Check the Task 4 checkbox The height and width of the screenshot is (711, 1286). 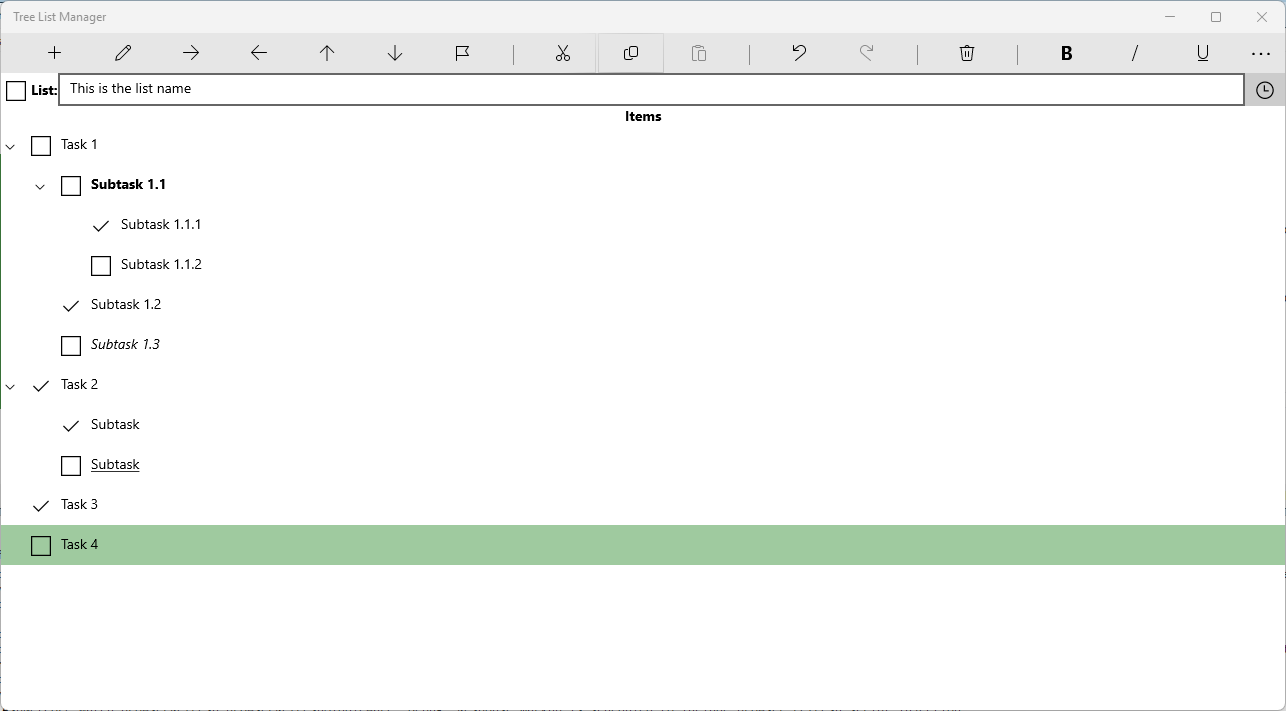[40, 545]
